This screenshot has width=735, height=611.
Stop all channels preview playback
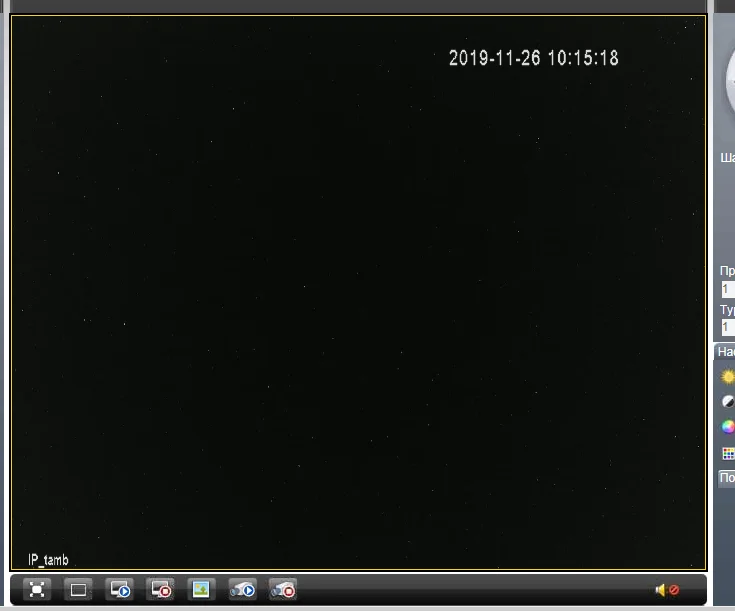160,589
